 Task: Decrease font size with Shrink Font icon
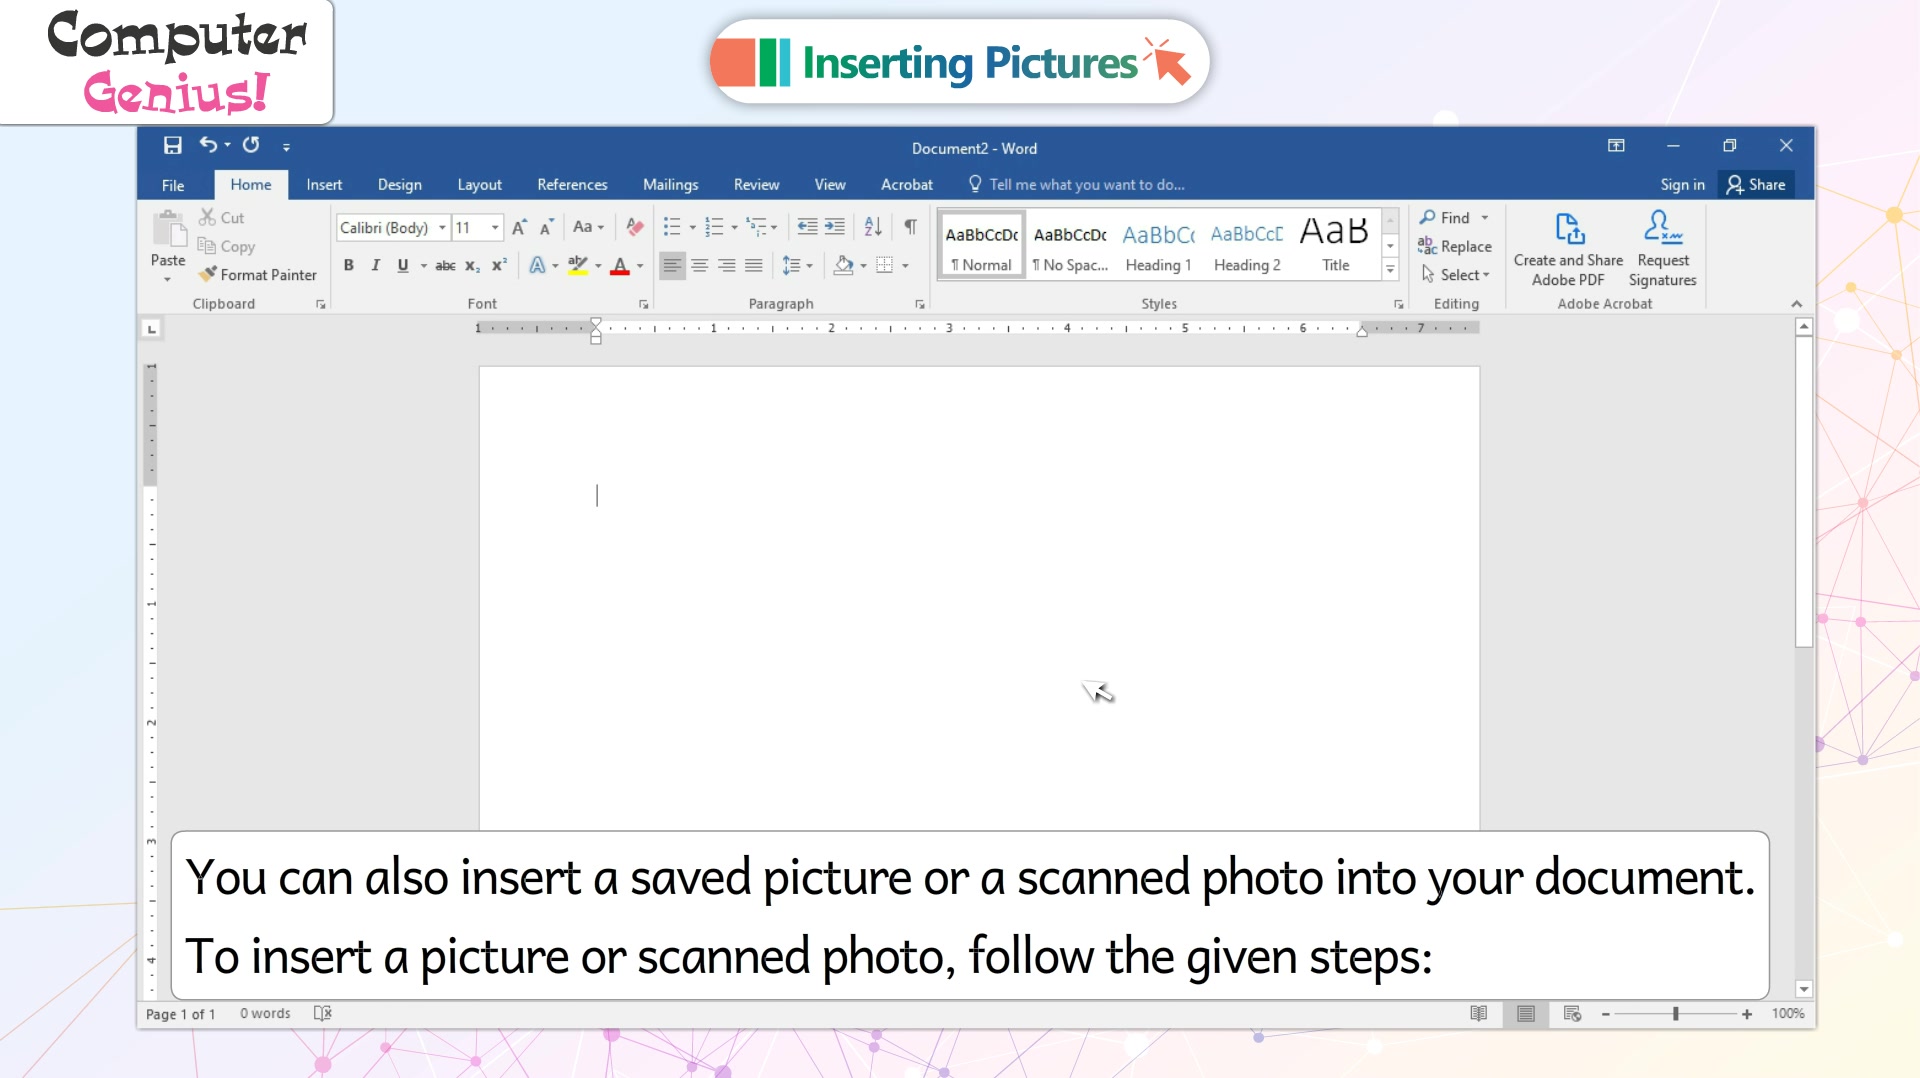click(x=546, y=227)
